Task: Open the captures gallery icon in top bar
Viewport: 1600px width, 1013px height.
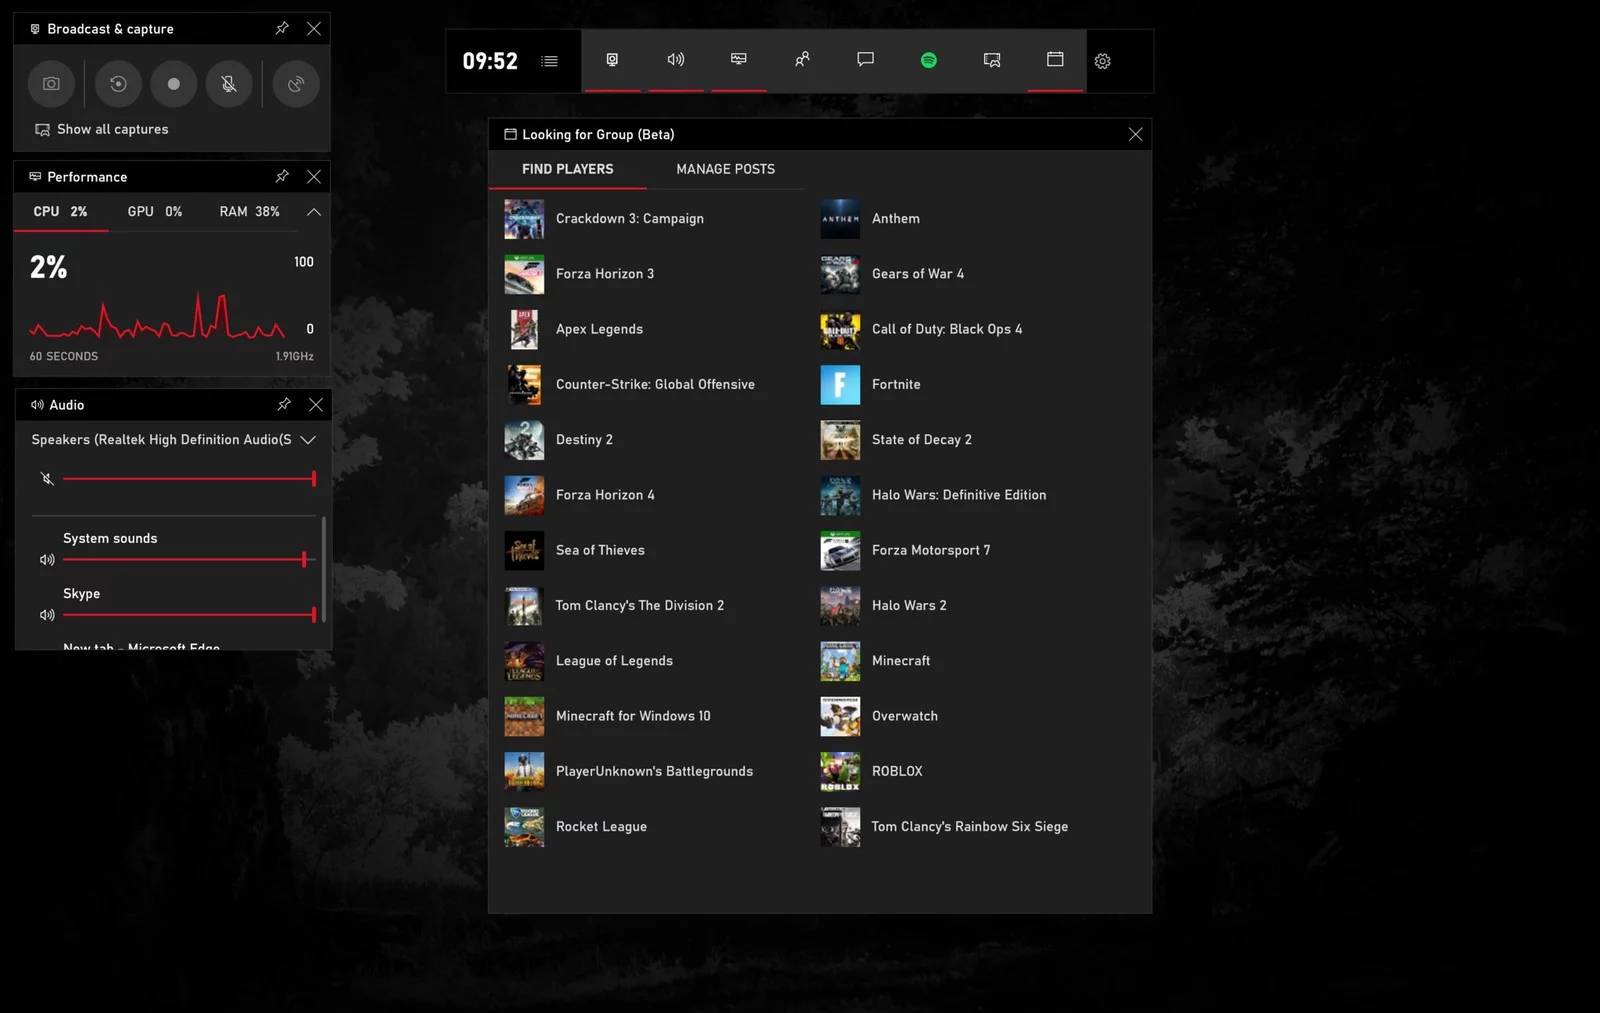Action: pyautogui.click(x=992, y=60)
